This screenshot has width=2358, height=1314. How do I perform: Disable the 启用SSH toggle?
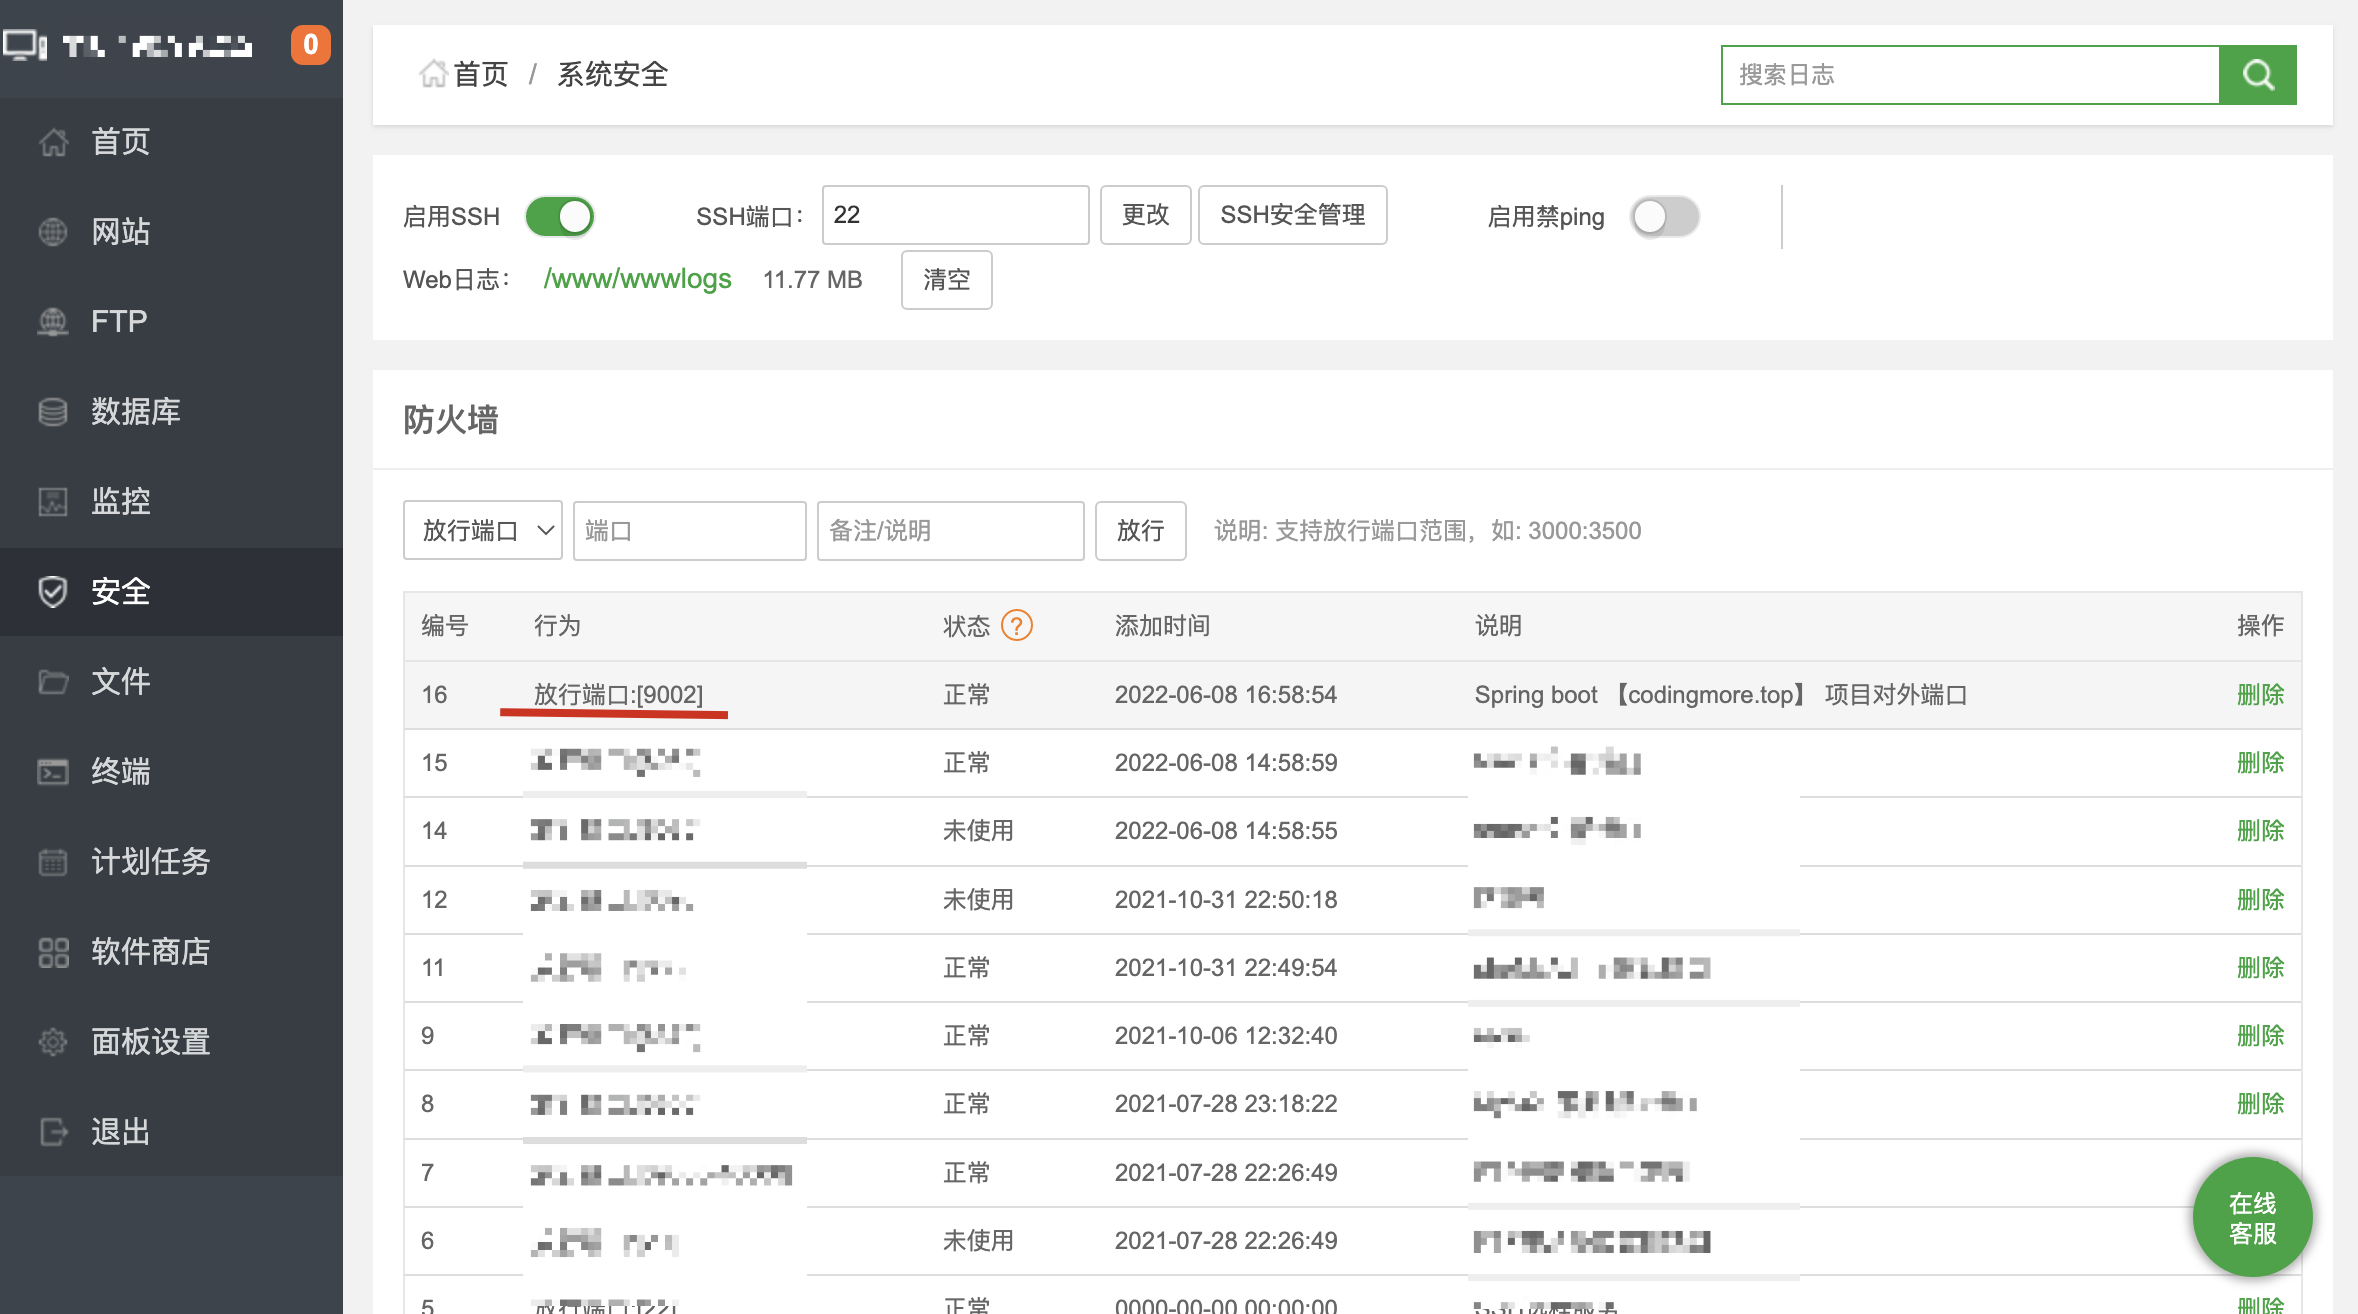560,217
